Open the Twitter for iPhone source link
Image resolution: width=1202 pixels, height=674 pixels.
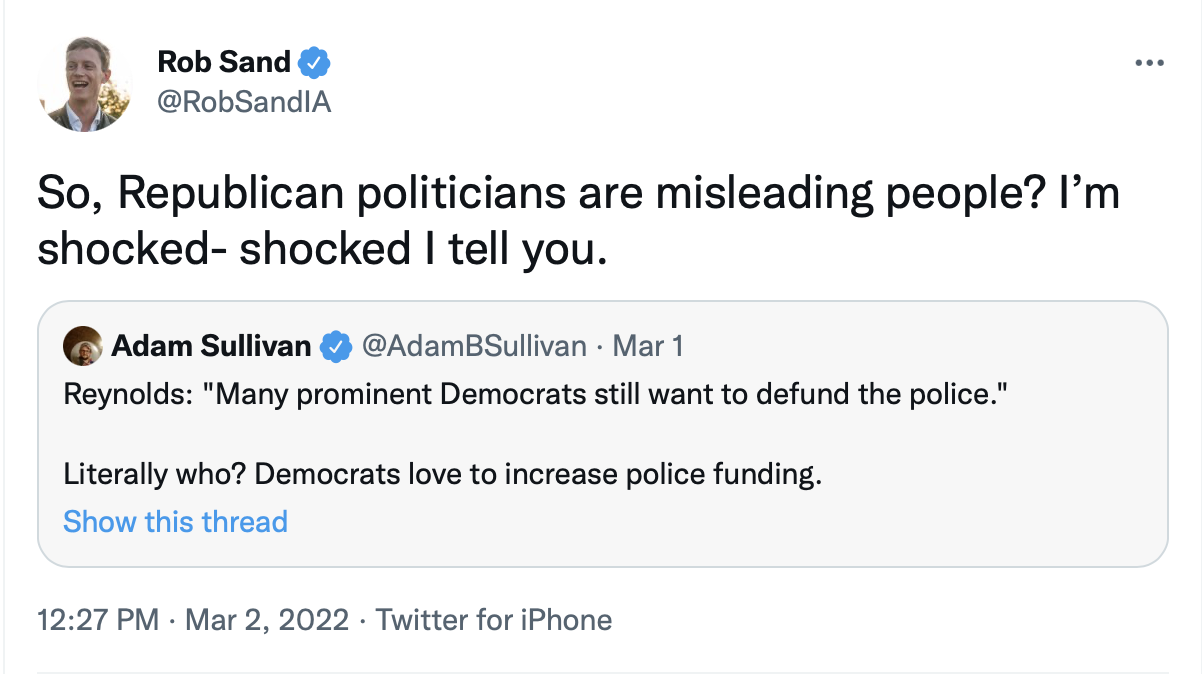point(494,620)
